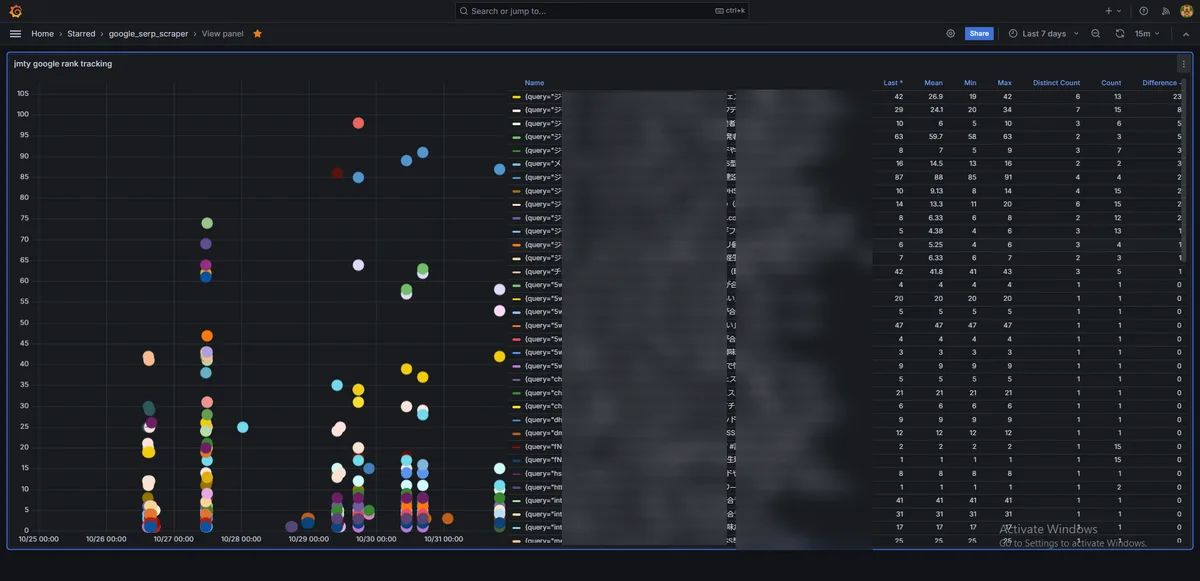Unstar the dashboard via star icon
Image resolution: width=1200 pixels, height=581 pixels.
(x=257, y=33)
